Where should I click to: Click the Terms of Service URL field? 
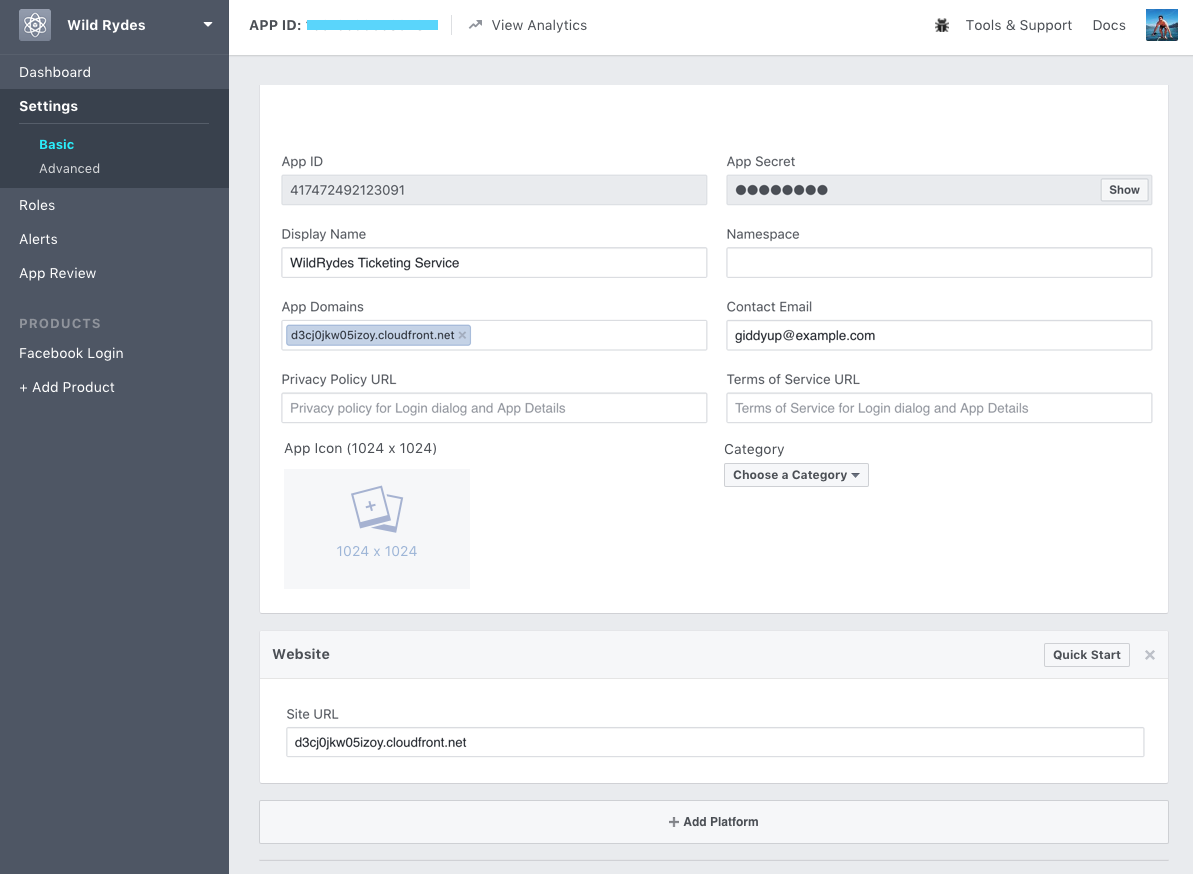[939, 408]
